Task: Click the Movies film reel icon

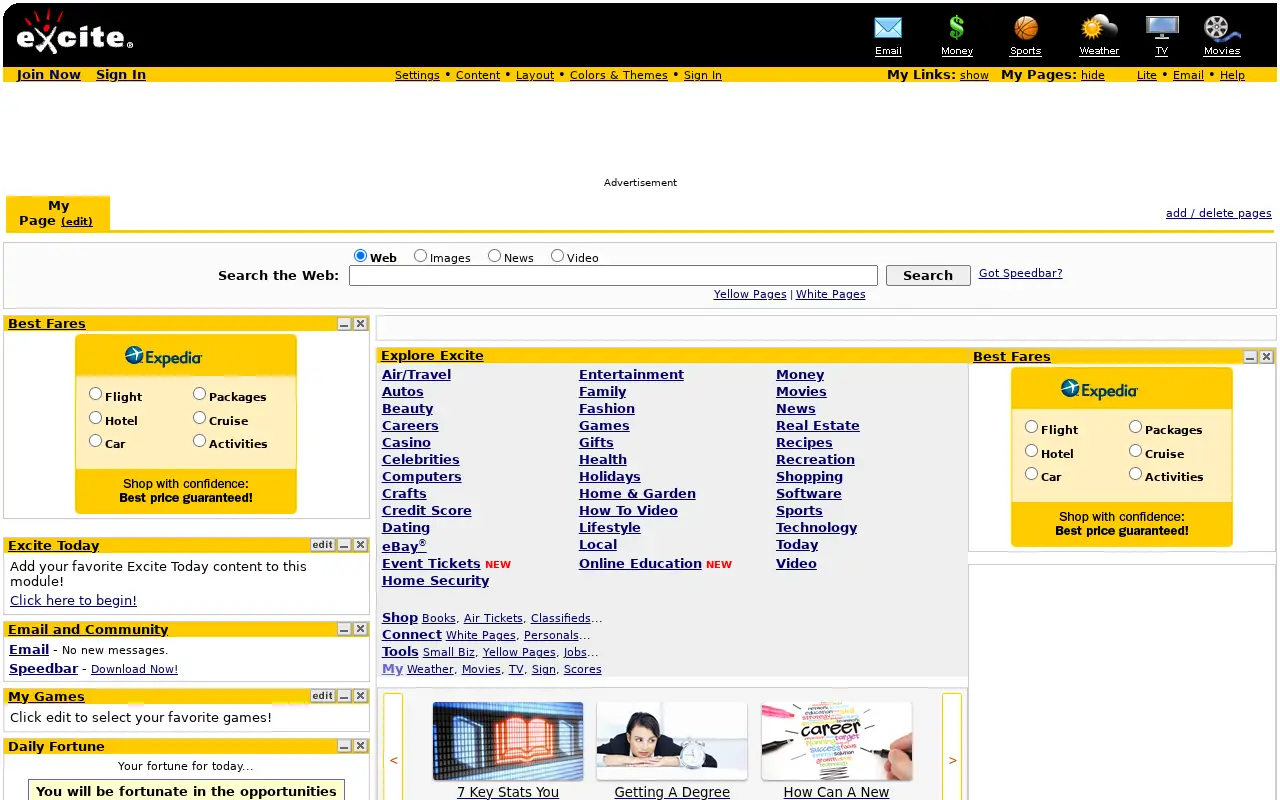Action: click(1221, 28)
